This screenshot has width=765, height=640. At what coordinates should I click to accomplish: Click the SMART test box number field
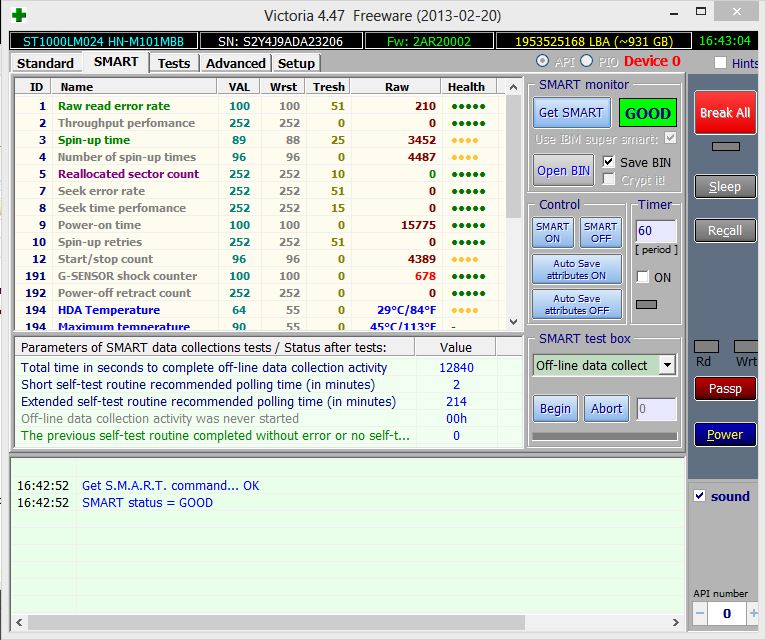pyautogui.click(x=657, y=409)
